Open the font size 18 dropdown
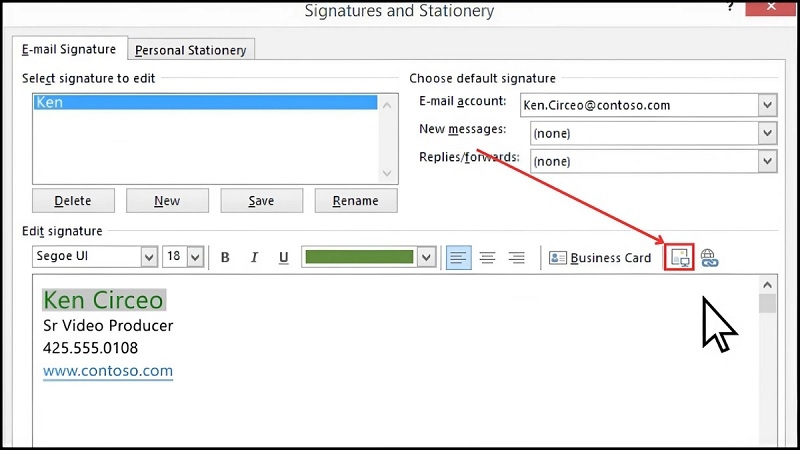This screenshot has height=450, width=800. [195, 257]
